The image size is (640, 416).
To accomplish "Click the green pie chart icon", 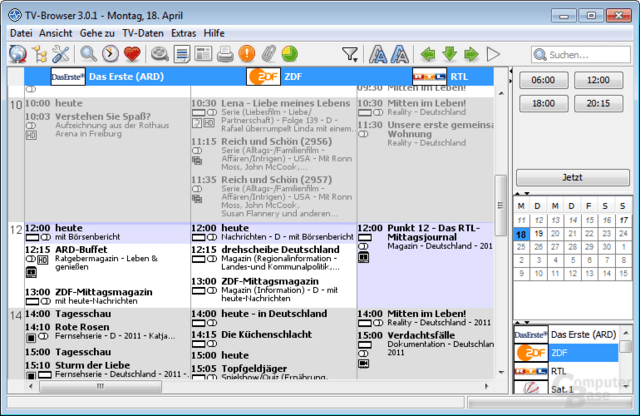I will coord(289,54).
